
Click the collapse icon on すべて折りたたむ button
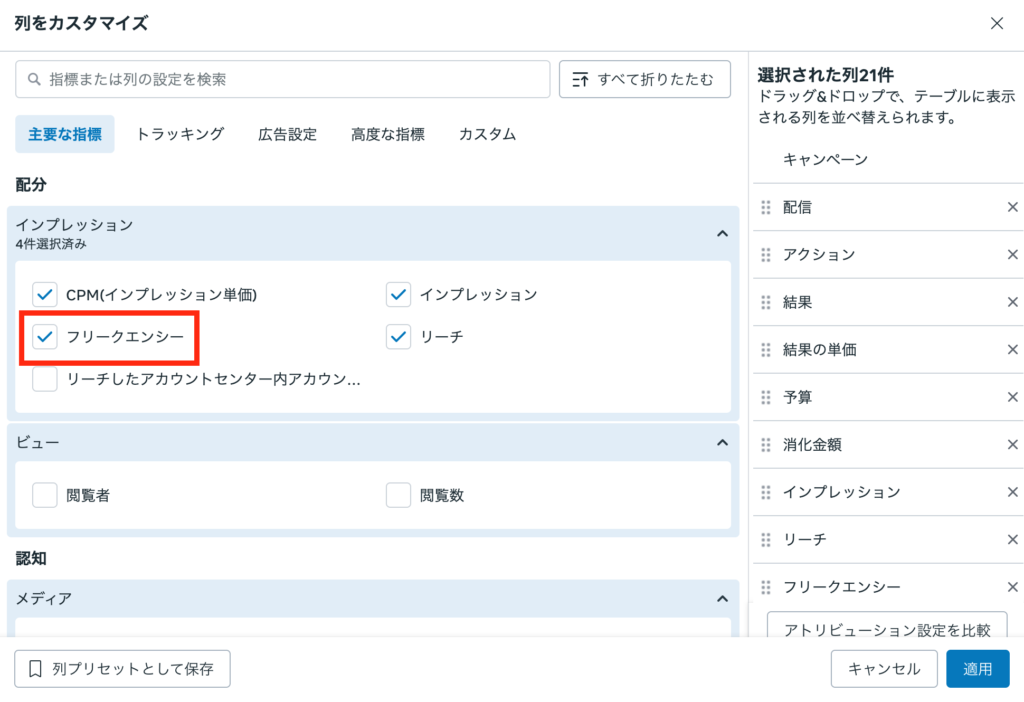tap(582, 78)
